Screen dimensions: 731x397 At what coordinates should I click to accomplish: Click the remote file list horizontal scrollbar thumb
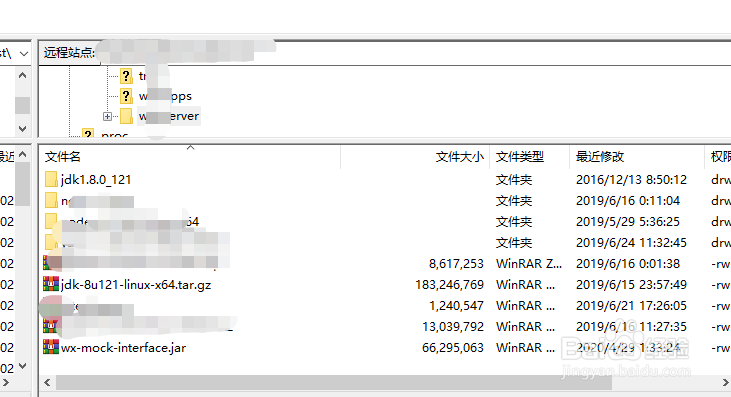click(334, 383)
